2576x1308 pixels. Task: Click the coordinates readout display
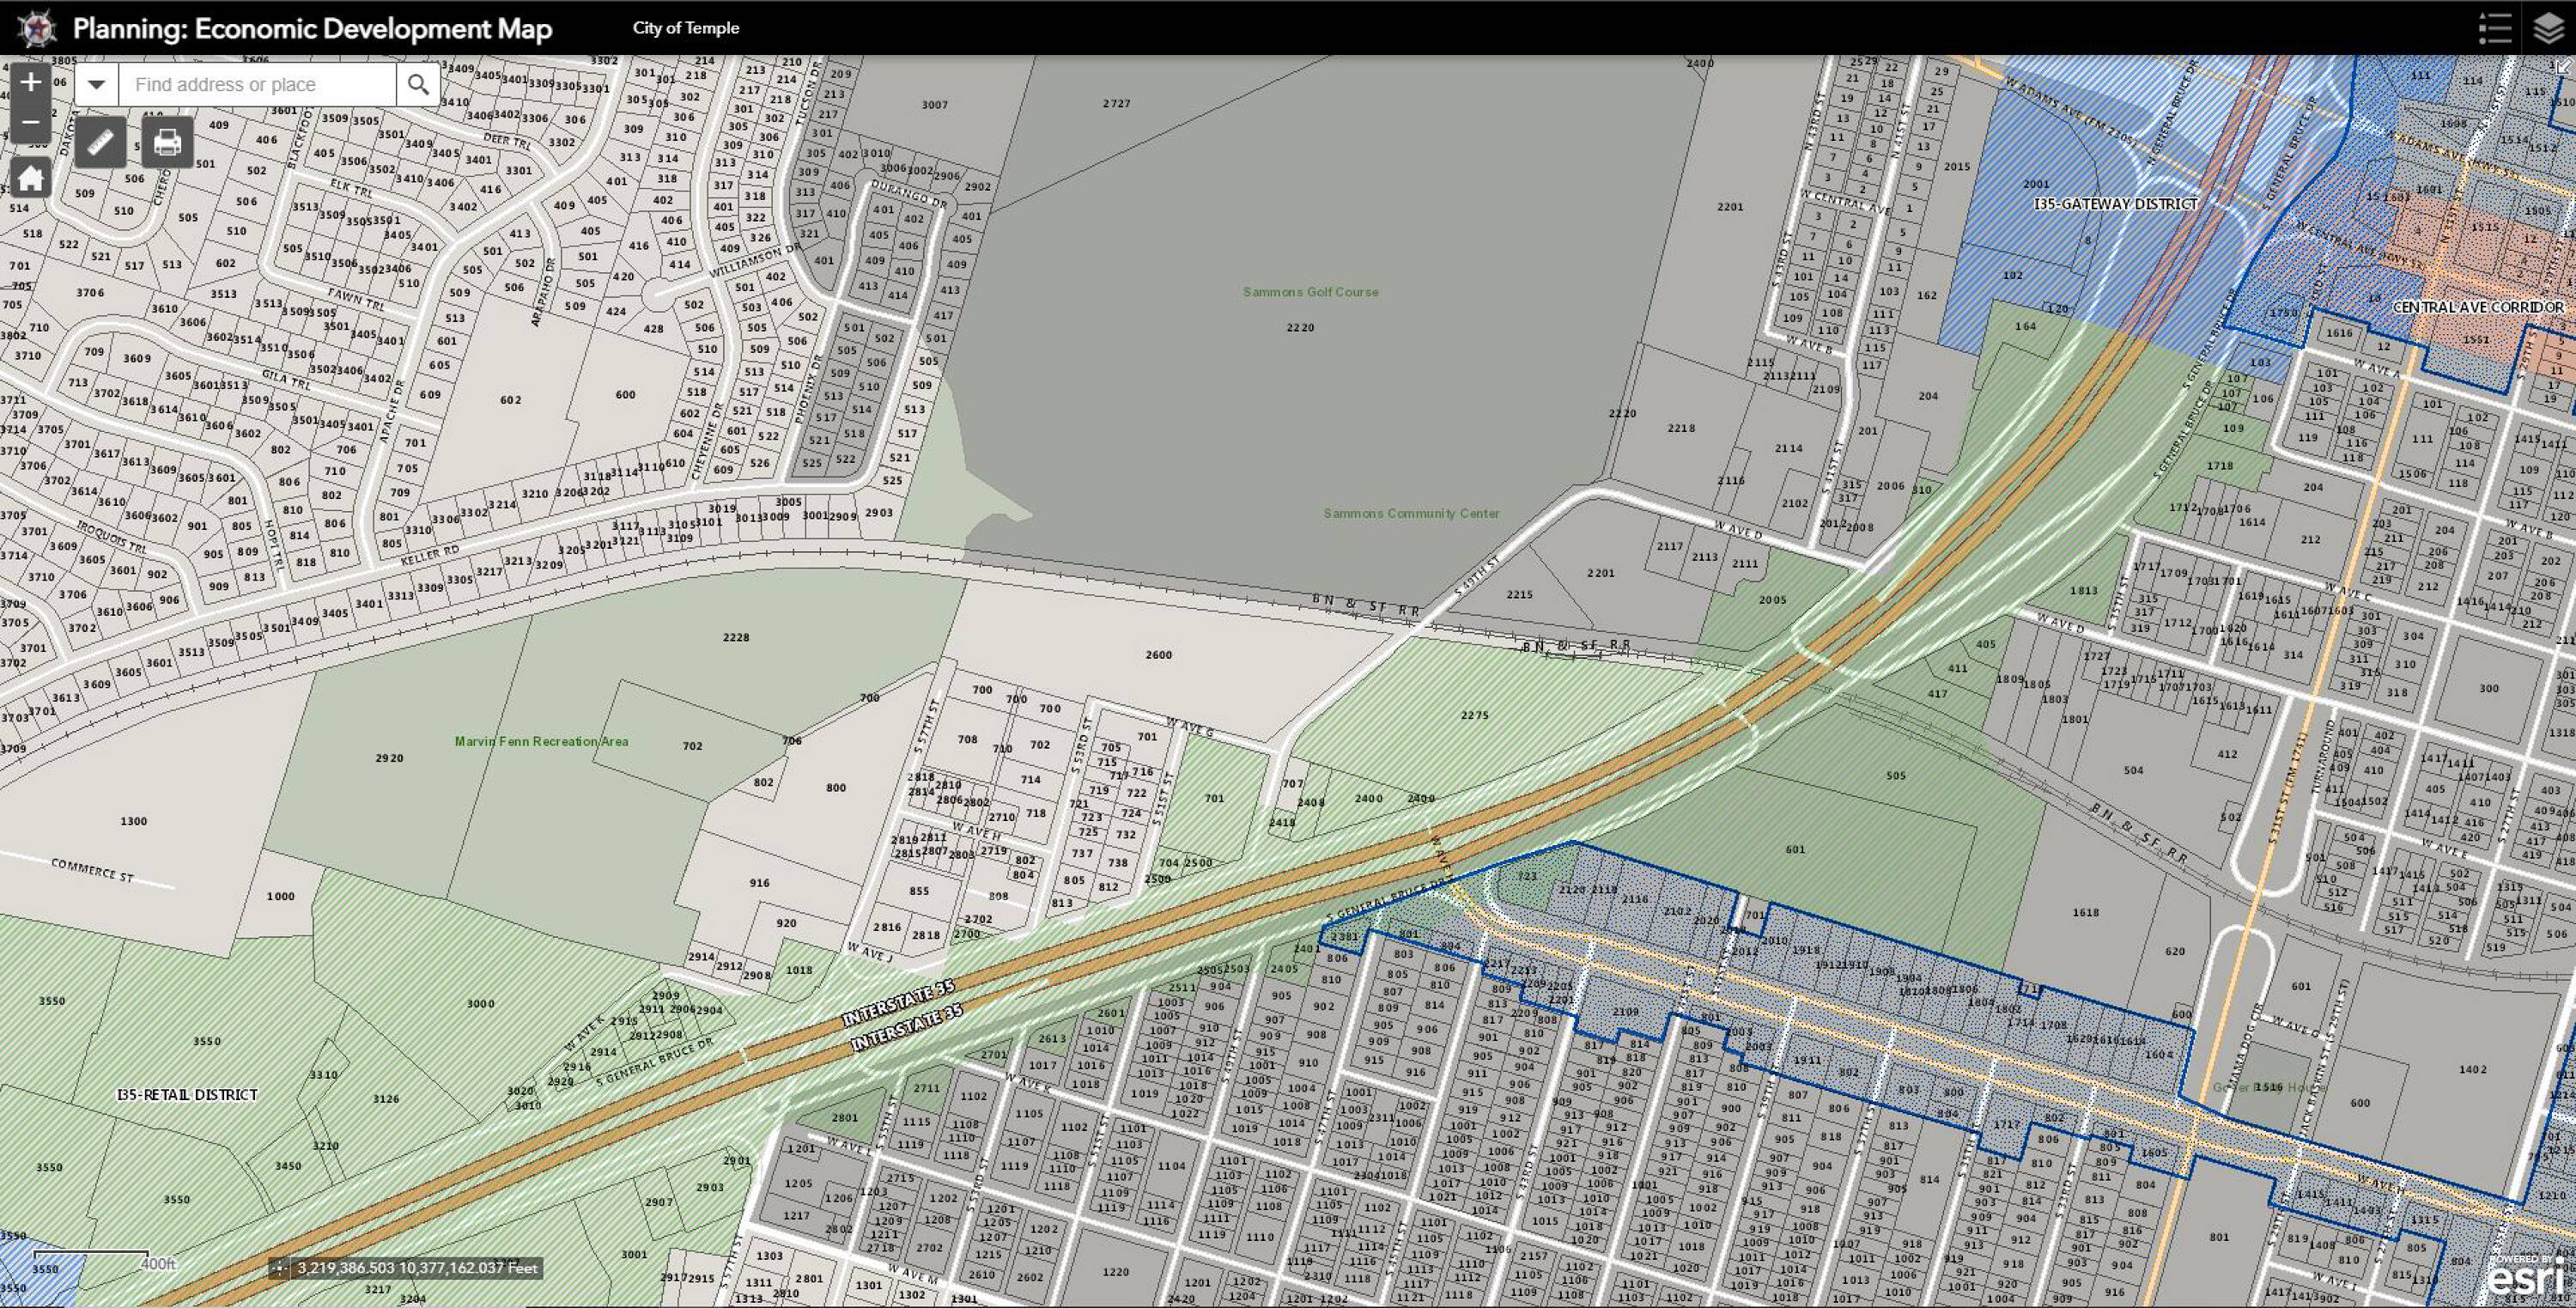417,1268
